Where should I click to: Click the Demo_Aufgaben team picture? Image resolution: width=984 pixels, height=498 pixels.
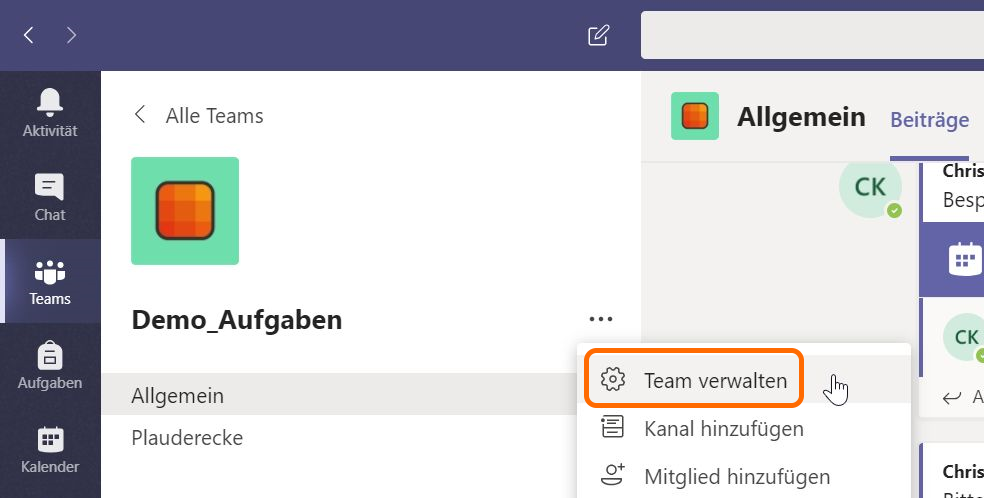pos(185,211)
